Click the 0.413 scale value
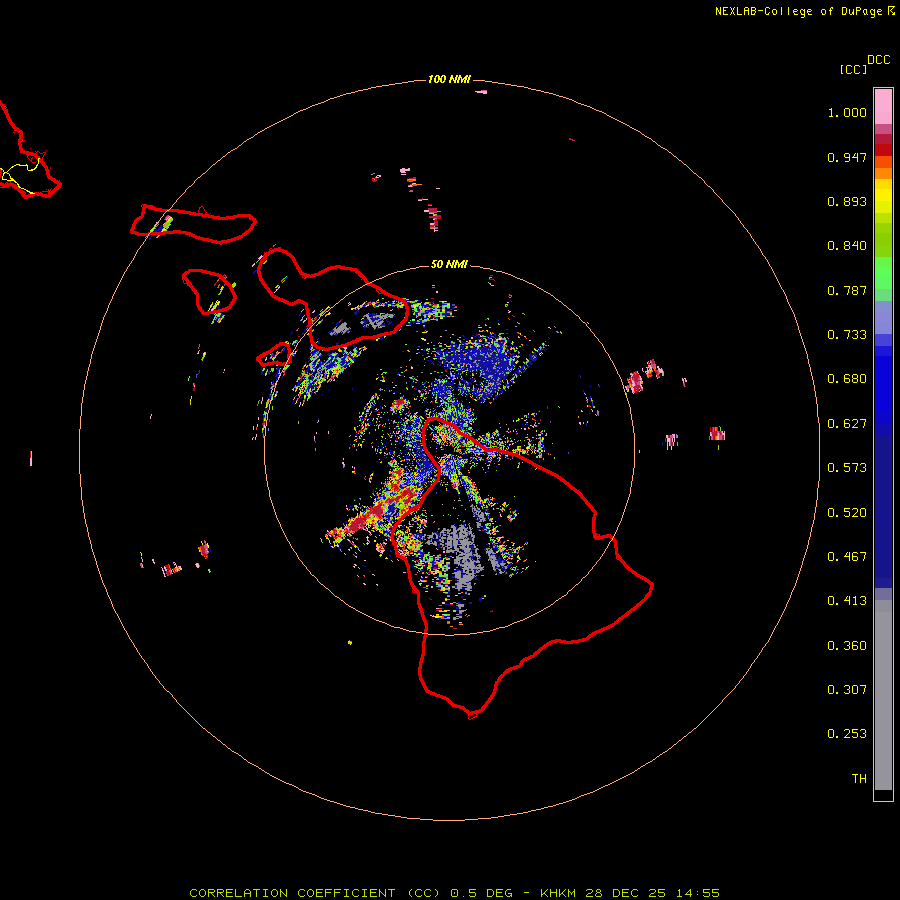Viewport: 900px width, 900px height. pos(847,601)
